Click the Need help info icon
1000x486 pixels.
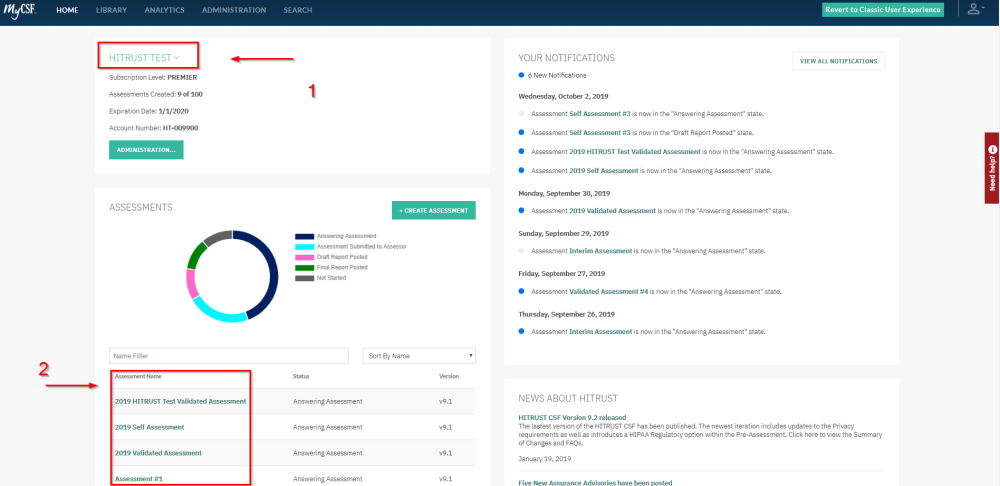click(x=992, y=149)
